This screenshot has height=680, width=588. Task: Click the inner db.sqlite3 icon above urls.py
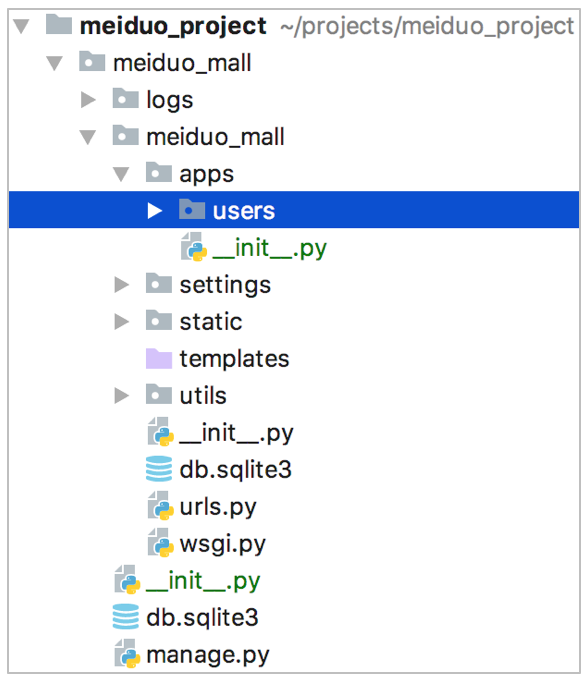(x=159, y=468)
